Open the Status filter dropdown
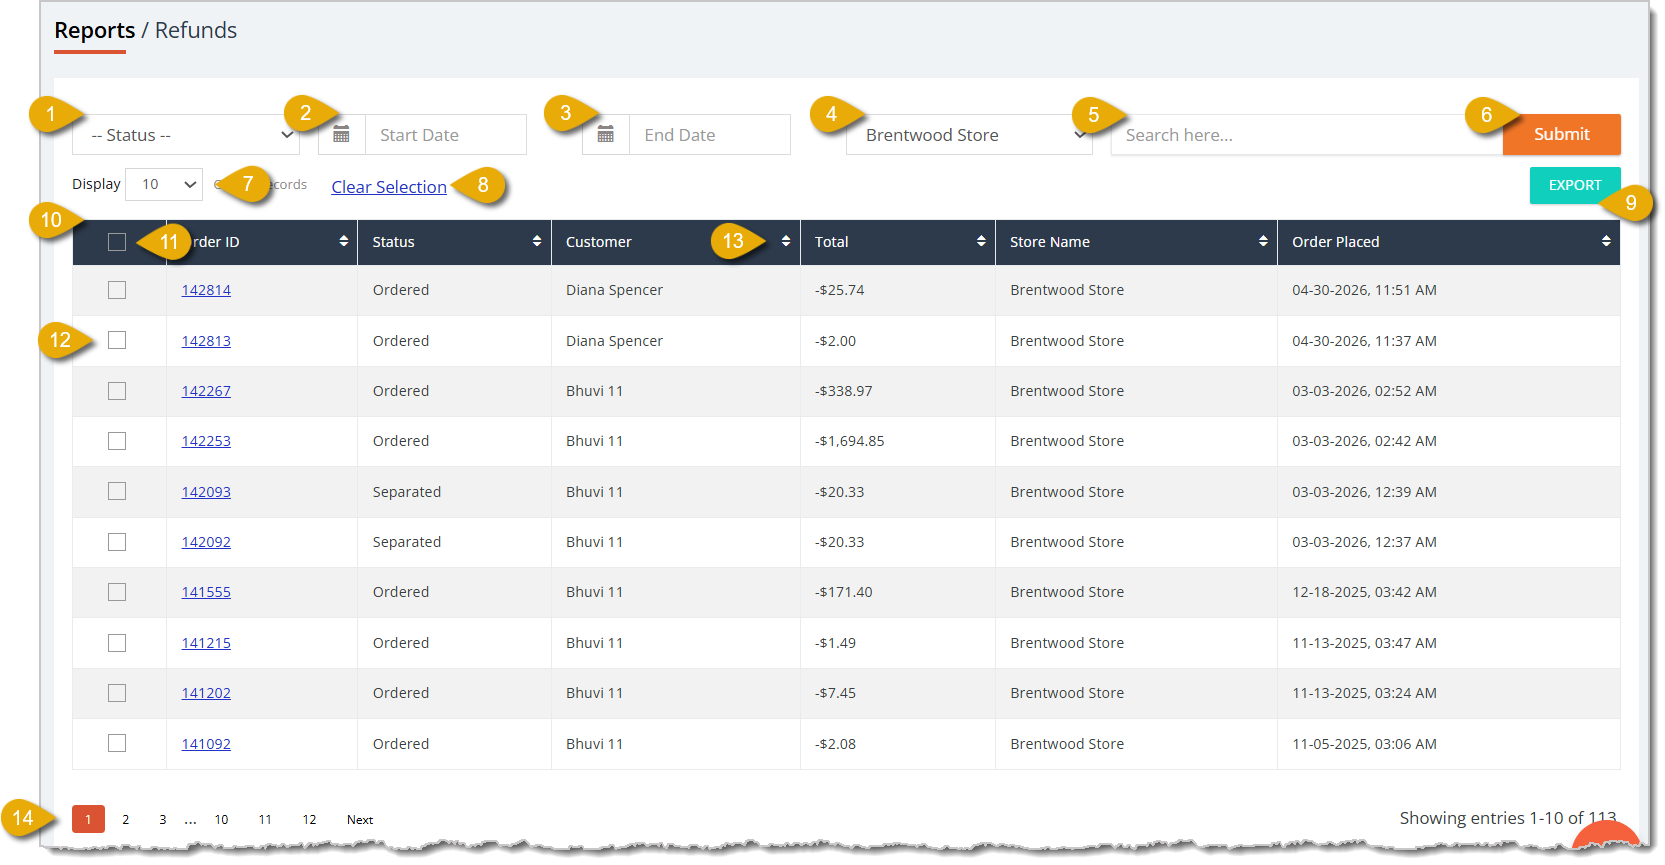1665x865 pixels. (x=186, y=135)
